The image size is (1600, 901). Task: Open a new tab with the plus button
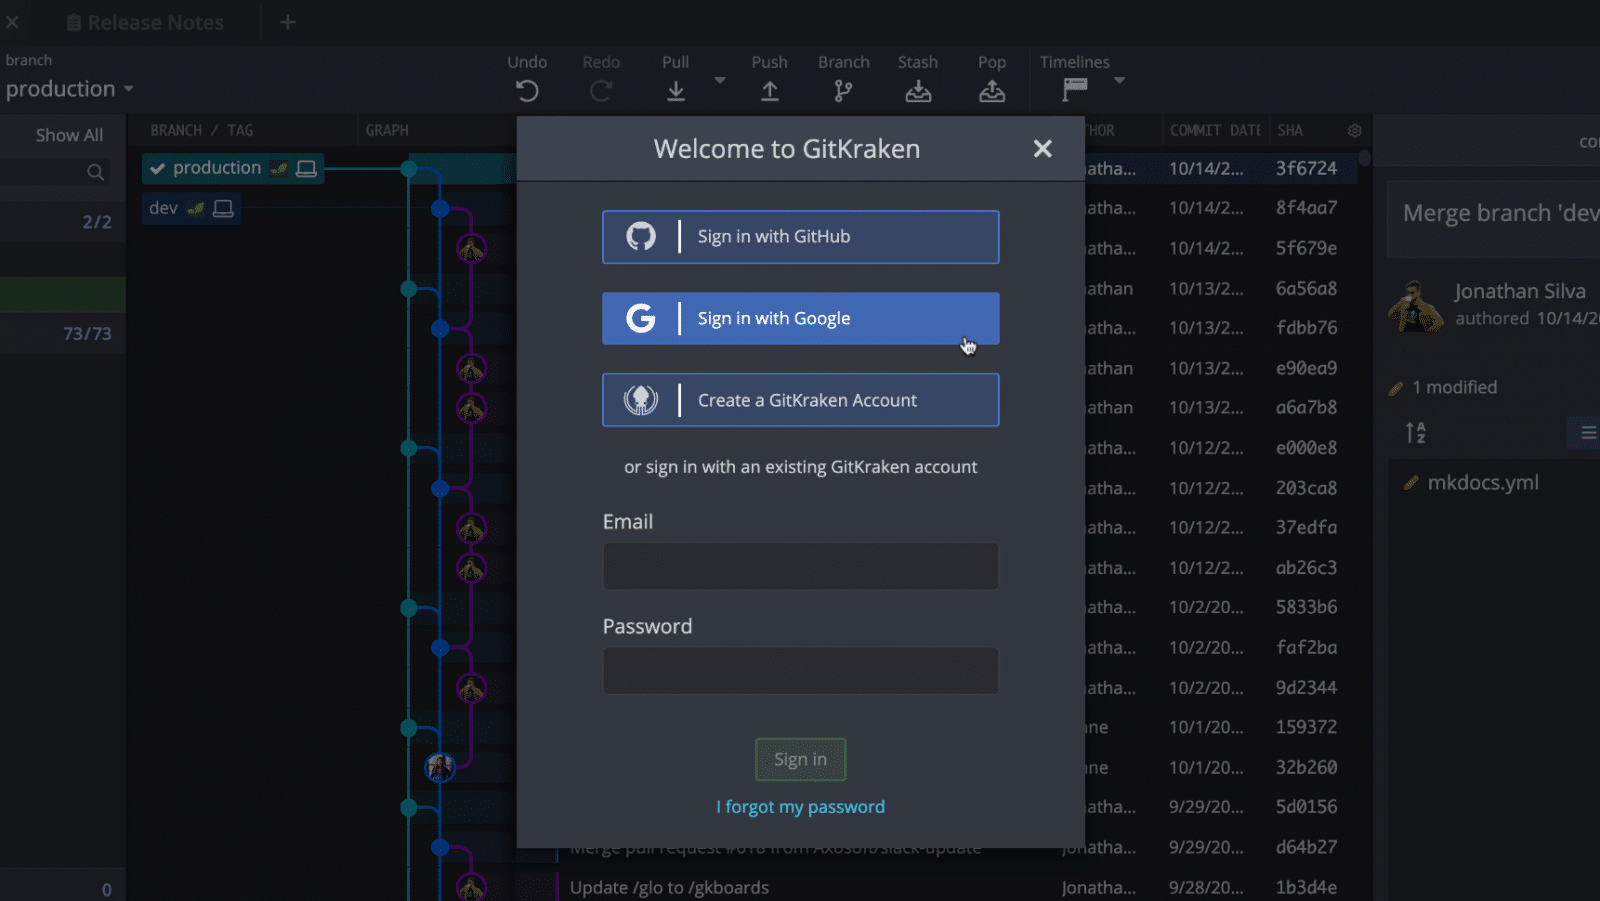[x=287, y=22]
